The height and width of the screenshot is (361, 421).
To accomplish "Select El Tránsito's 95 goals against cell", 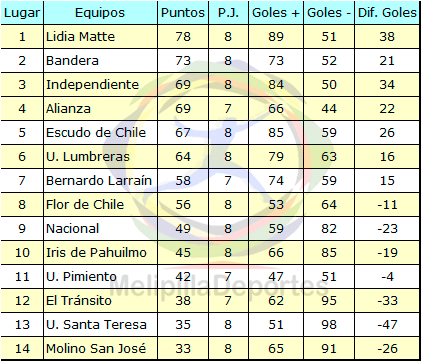I will point(329,301).
